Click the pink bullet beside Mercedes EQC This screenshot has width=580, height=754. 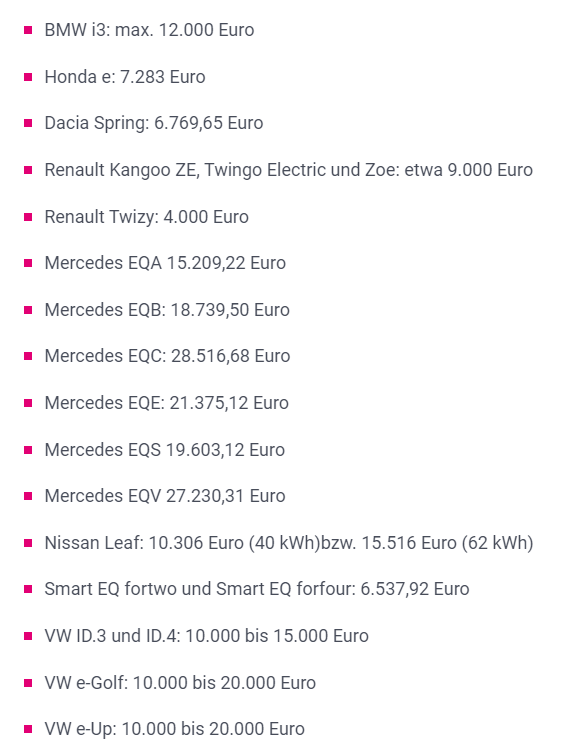click(28, 356)
